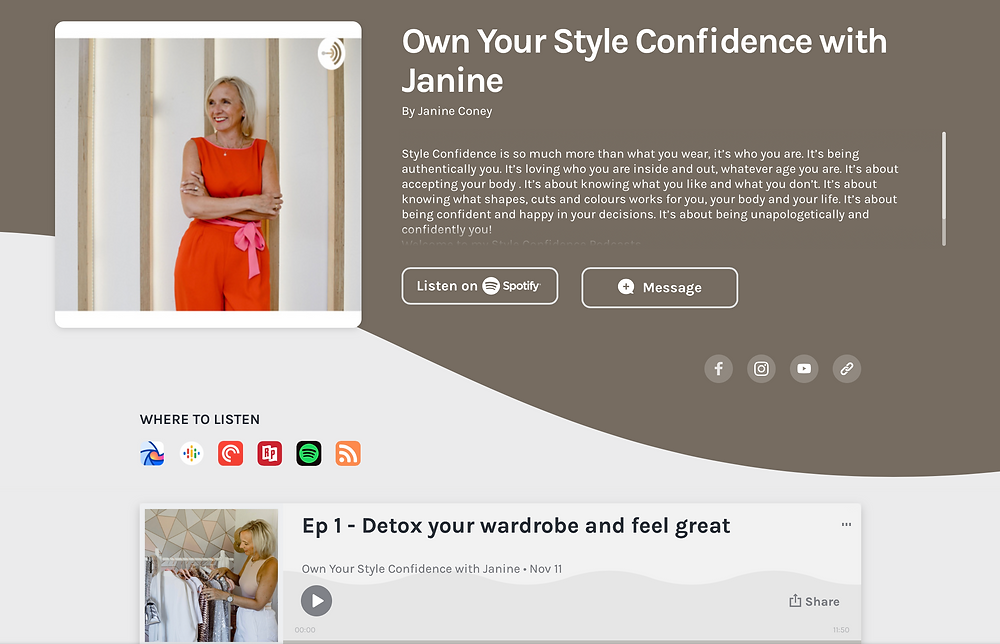Play Episode 1 Detox your wardrobe
The image size is (1000, 644).
click(316, 601)
